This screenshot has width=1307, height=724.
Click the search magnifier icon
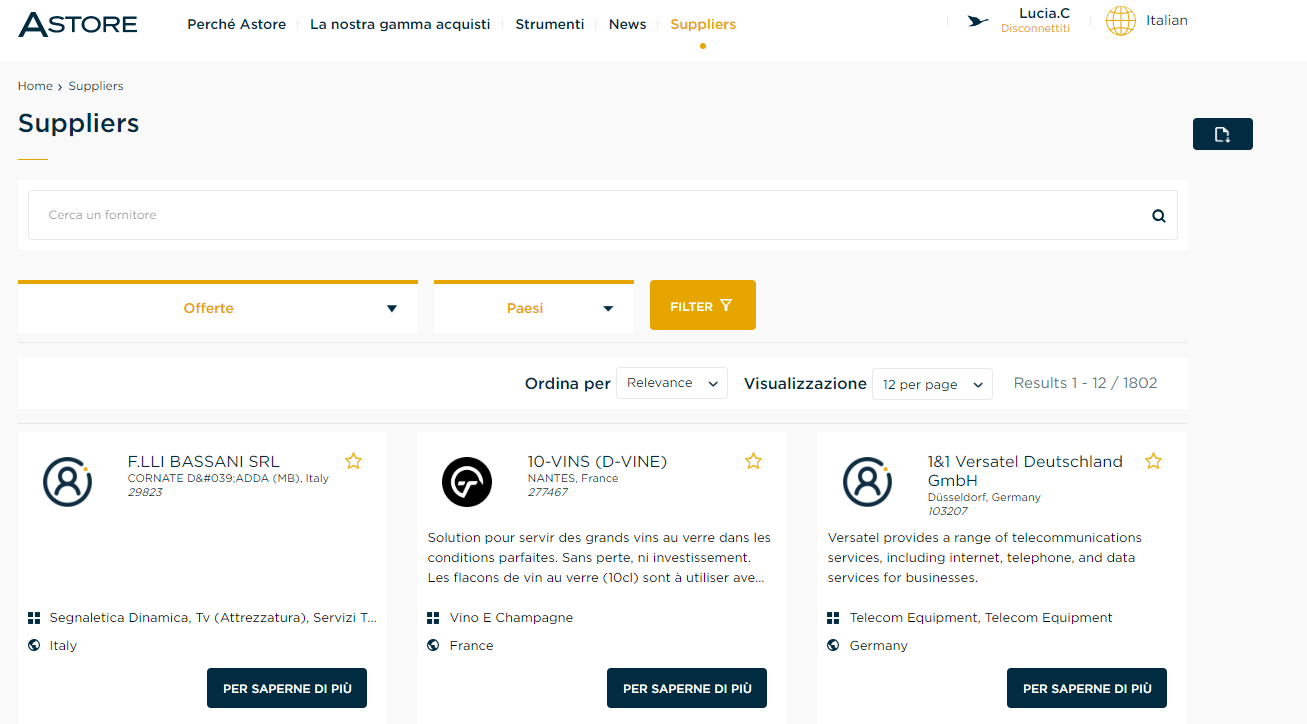pos(1159,215)
